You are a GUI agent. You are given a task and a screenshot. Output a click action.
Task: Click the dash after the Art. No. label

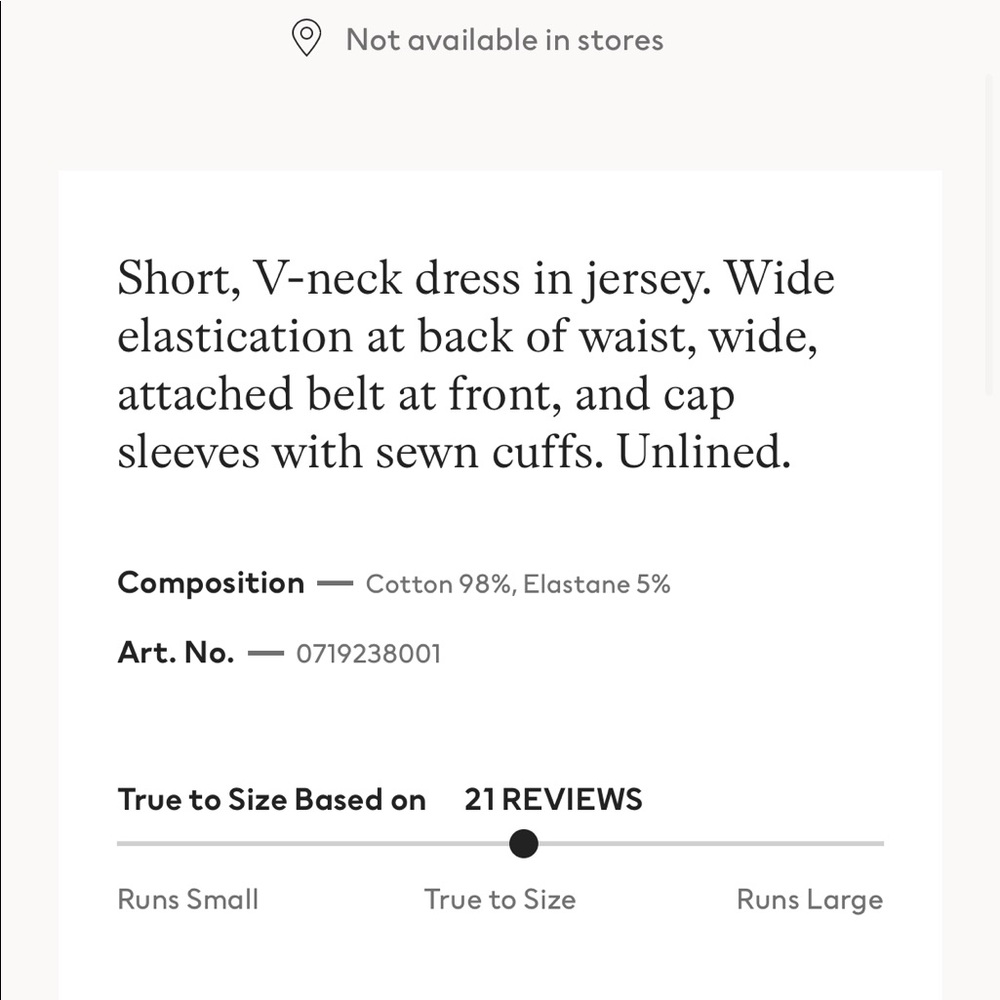tap(265, 653)
